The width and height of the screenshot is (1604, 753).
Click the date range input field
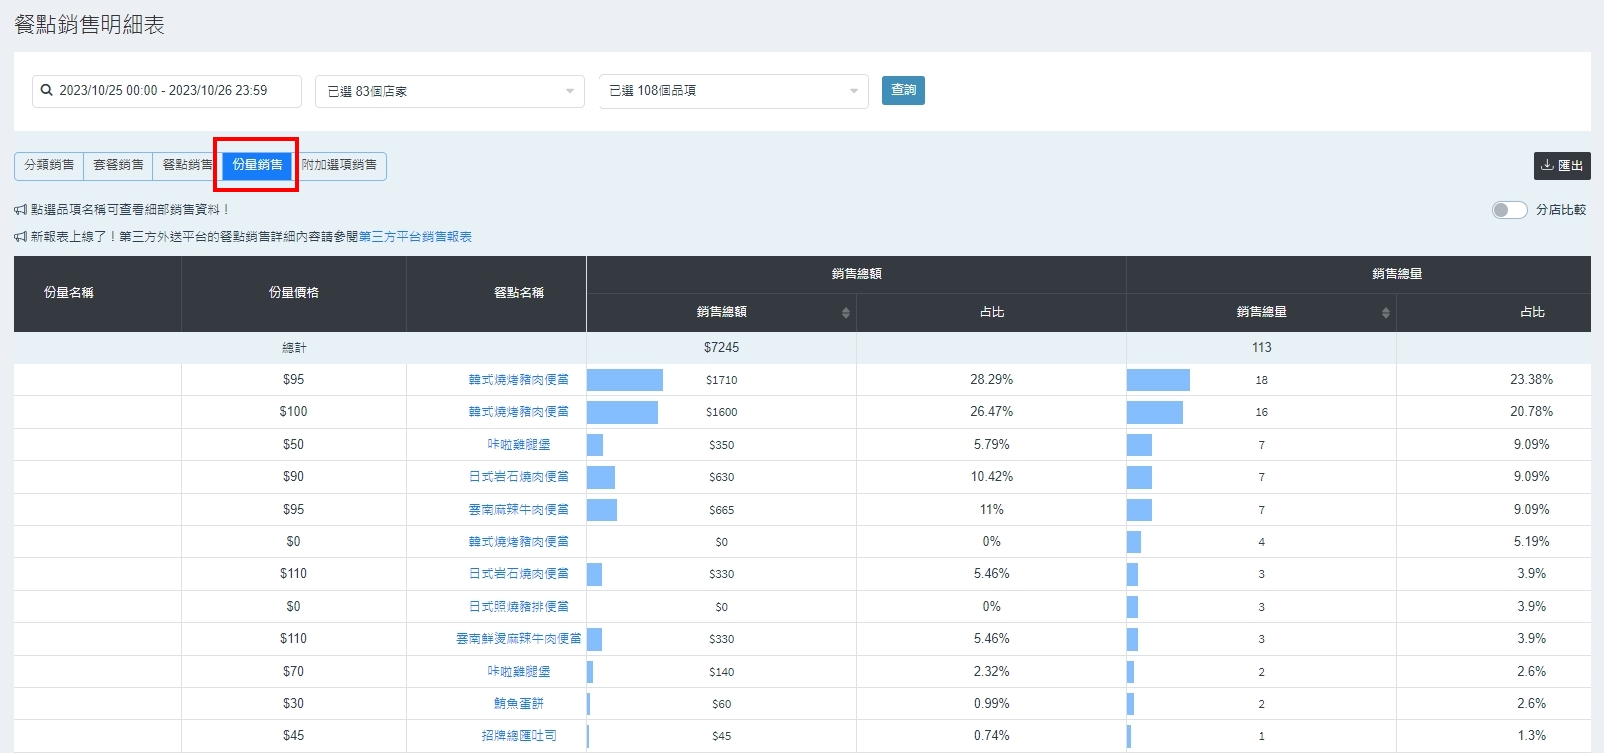point(175,90)
